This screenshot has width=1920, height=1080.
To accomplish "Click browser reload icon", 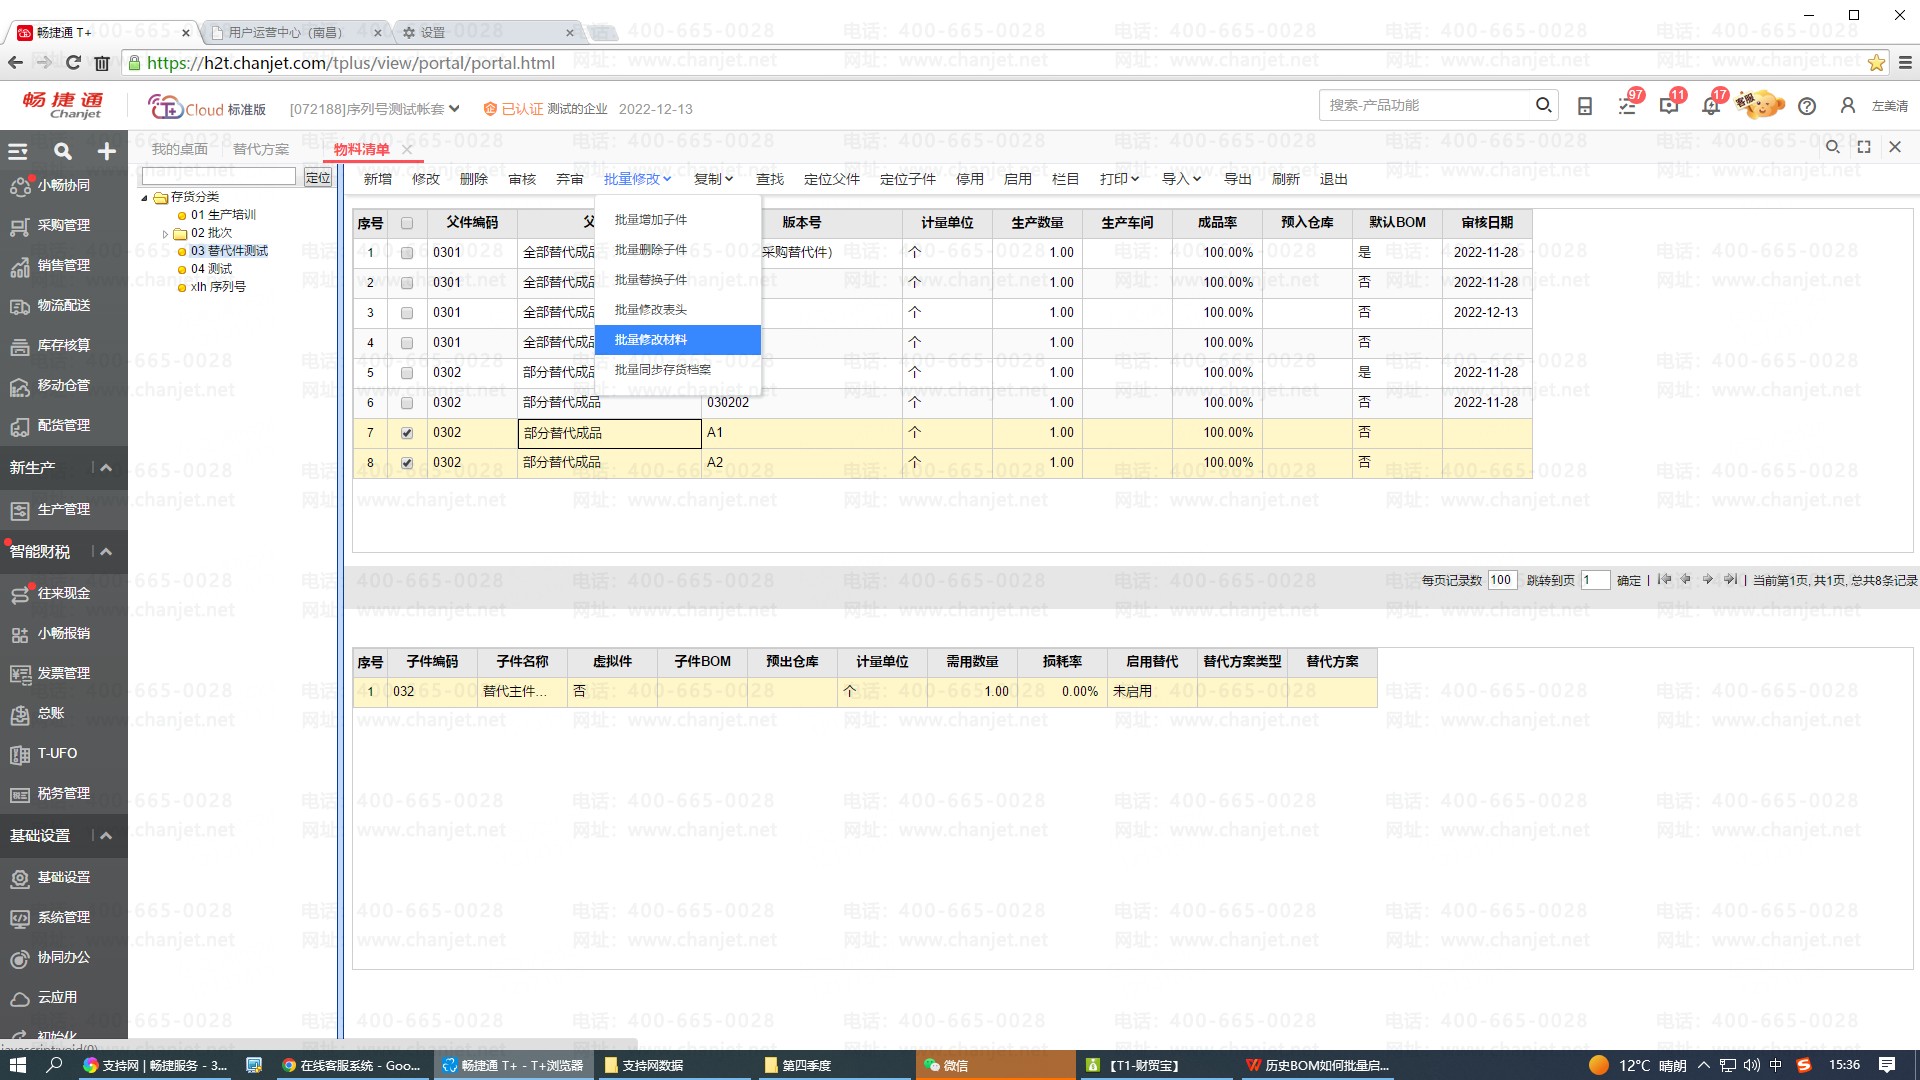I will pyautogui.click(x=73, y=63).
